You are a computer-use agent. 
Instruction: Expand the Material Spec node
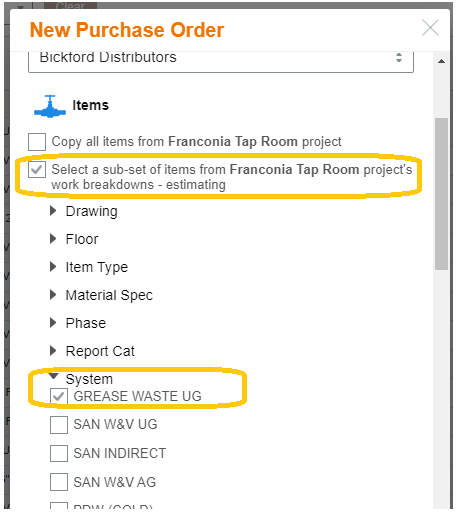53,295
